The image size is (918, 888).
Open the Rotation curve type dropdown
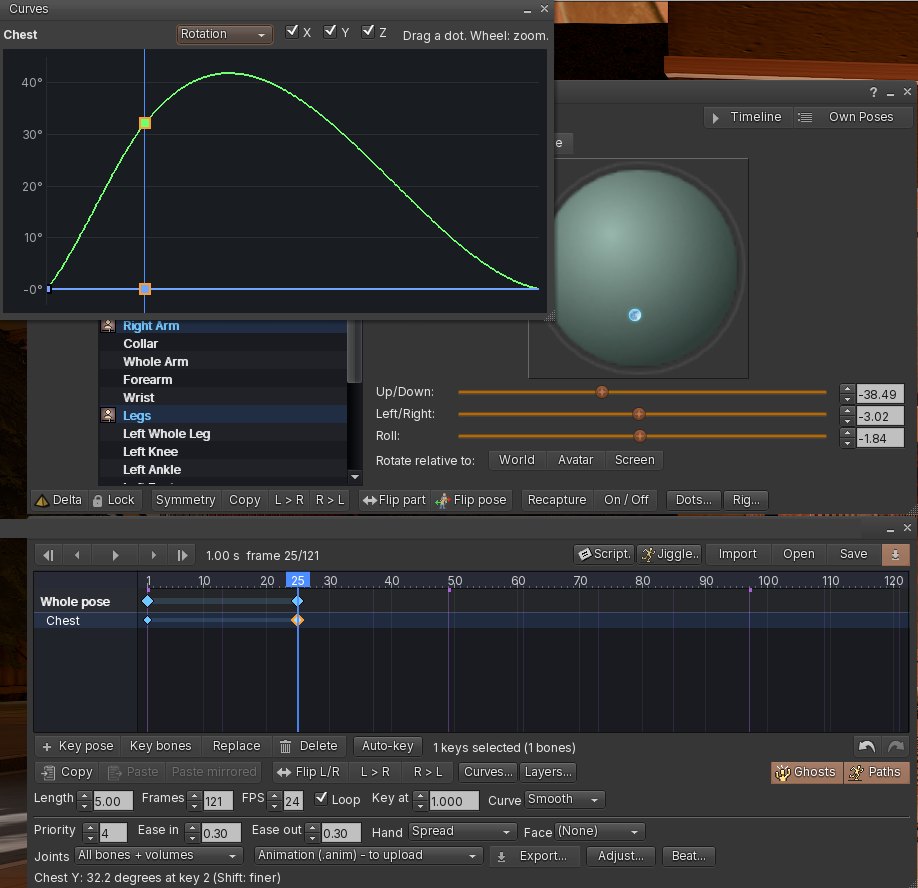[x=225, y=34]
